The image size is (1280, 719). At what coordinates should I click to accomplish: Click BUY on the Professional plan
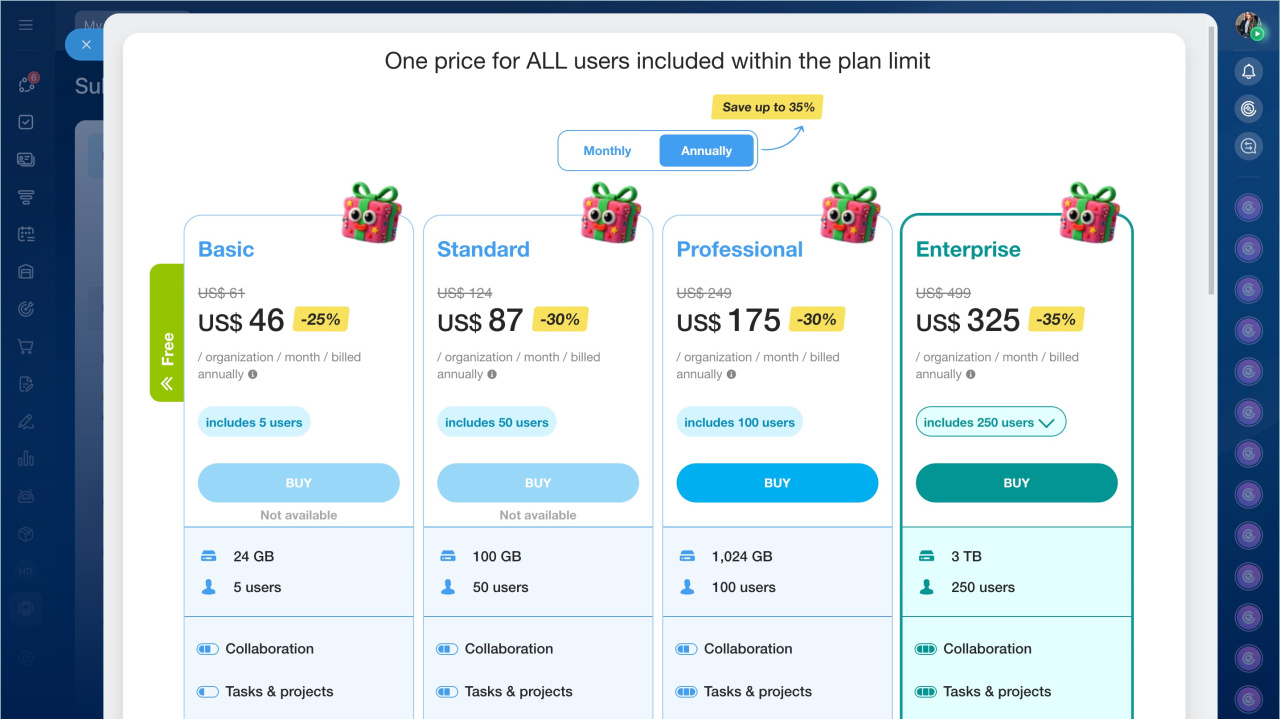click(777, 483)
